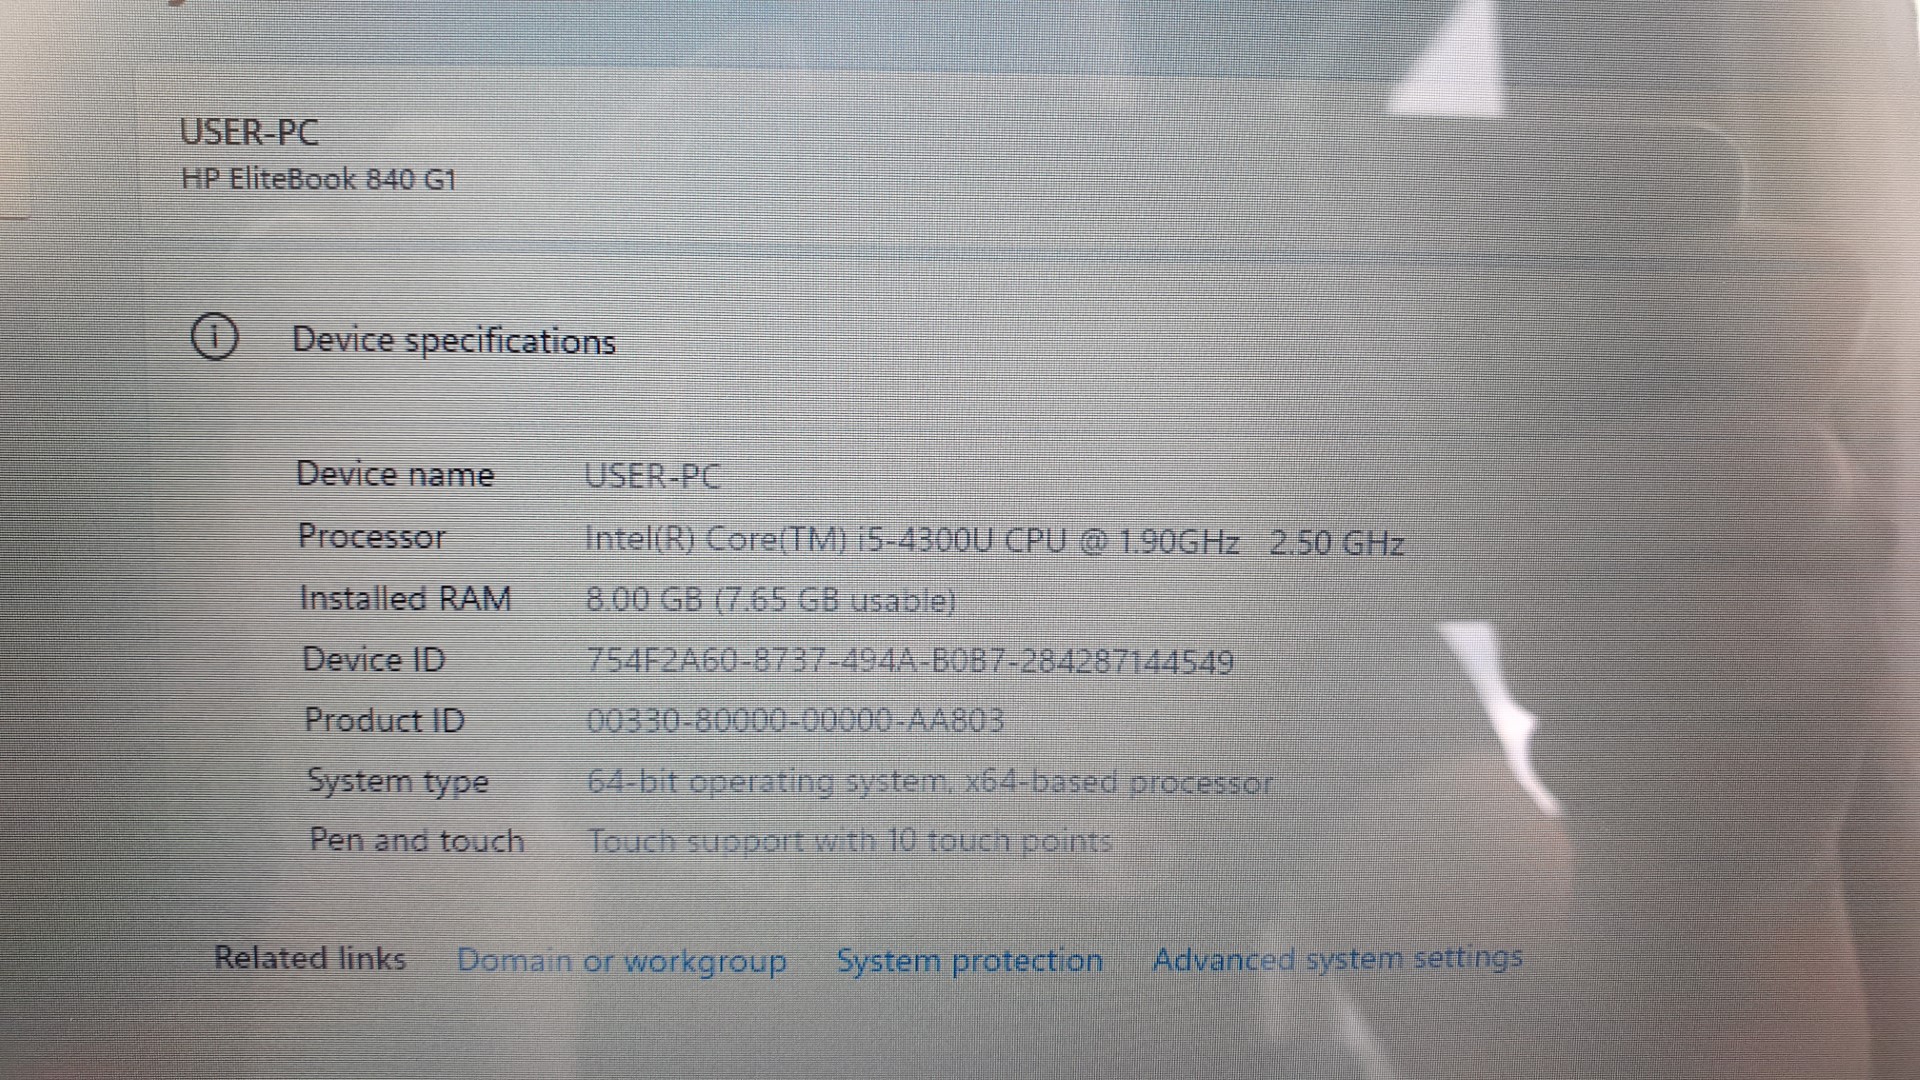Click the Processor label

pyautogui.click(x=372, y=537)
